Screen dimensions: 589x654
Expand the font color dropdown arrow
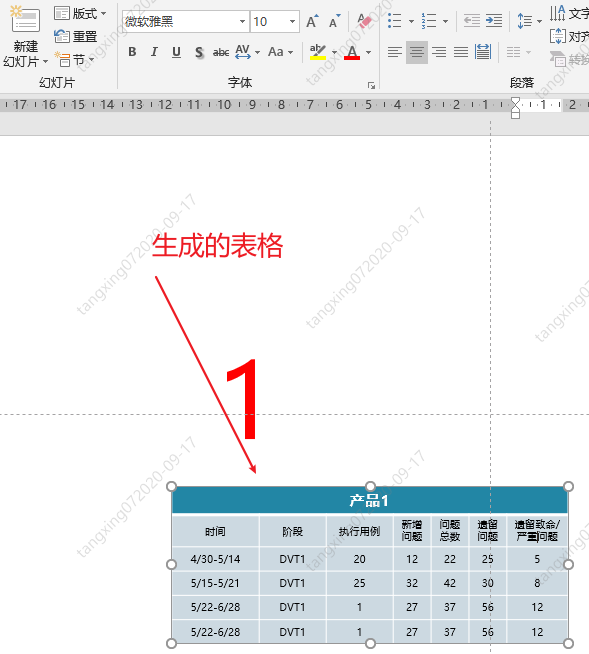point(368,53)
